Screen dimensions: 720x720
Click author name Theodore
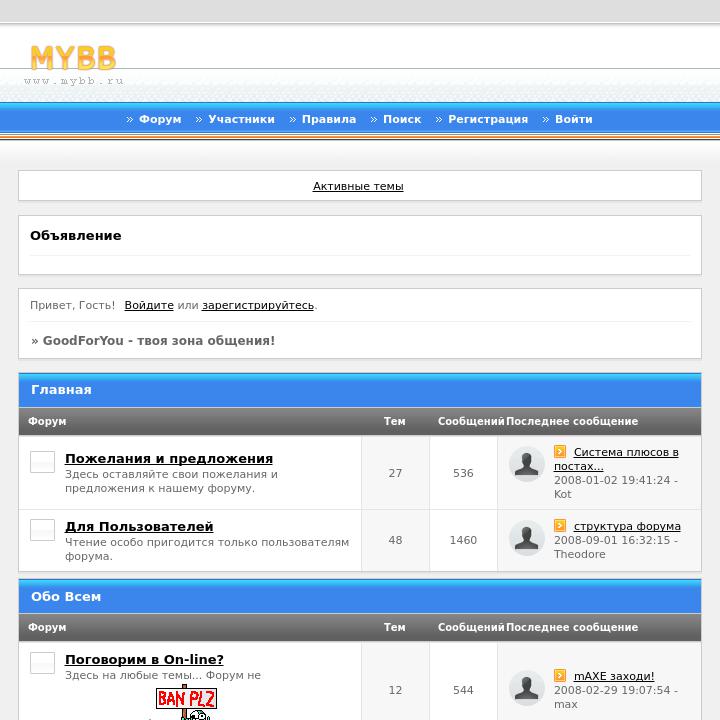point(579,554)
